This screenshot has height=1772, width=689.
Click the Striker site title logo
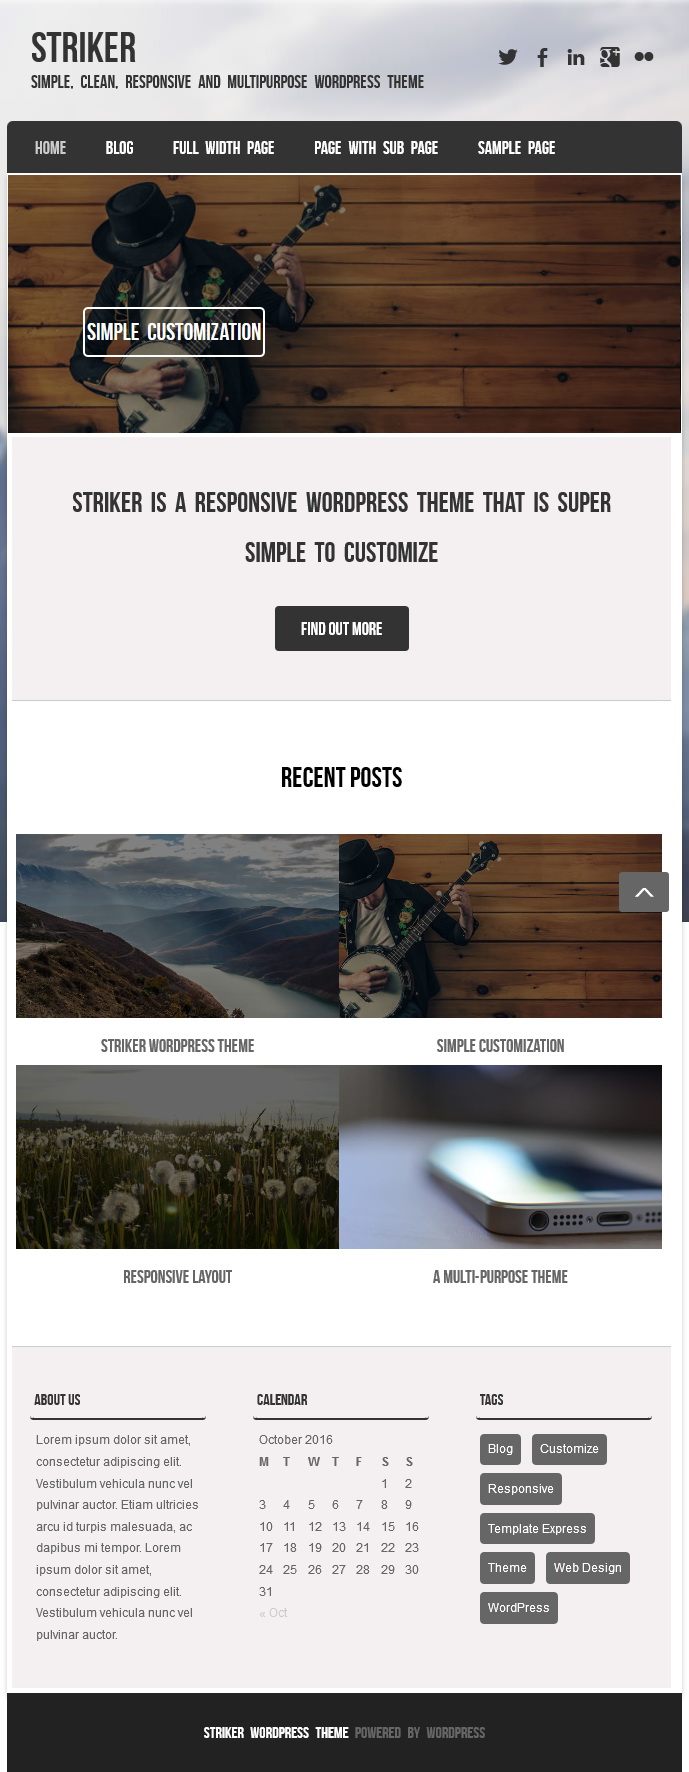83,48
